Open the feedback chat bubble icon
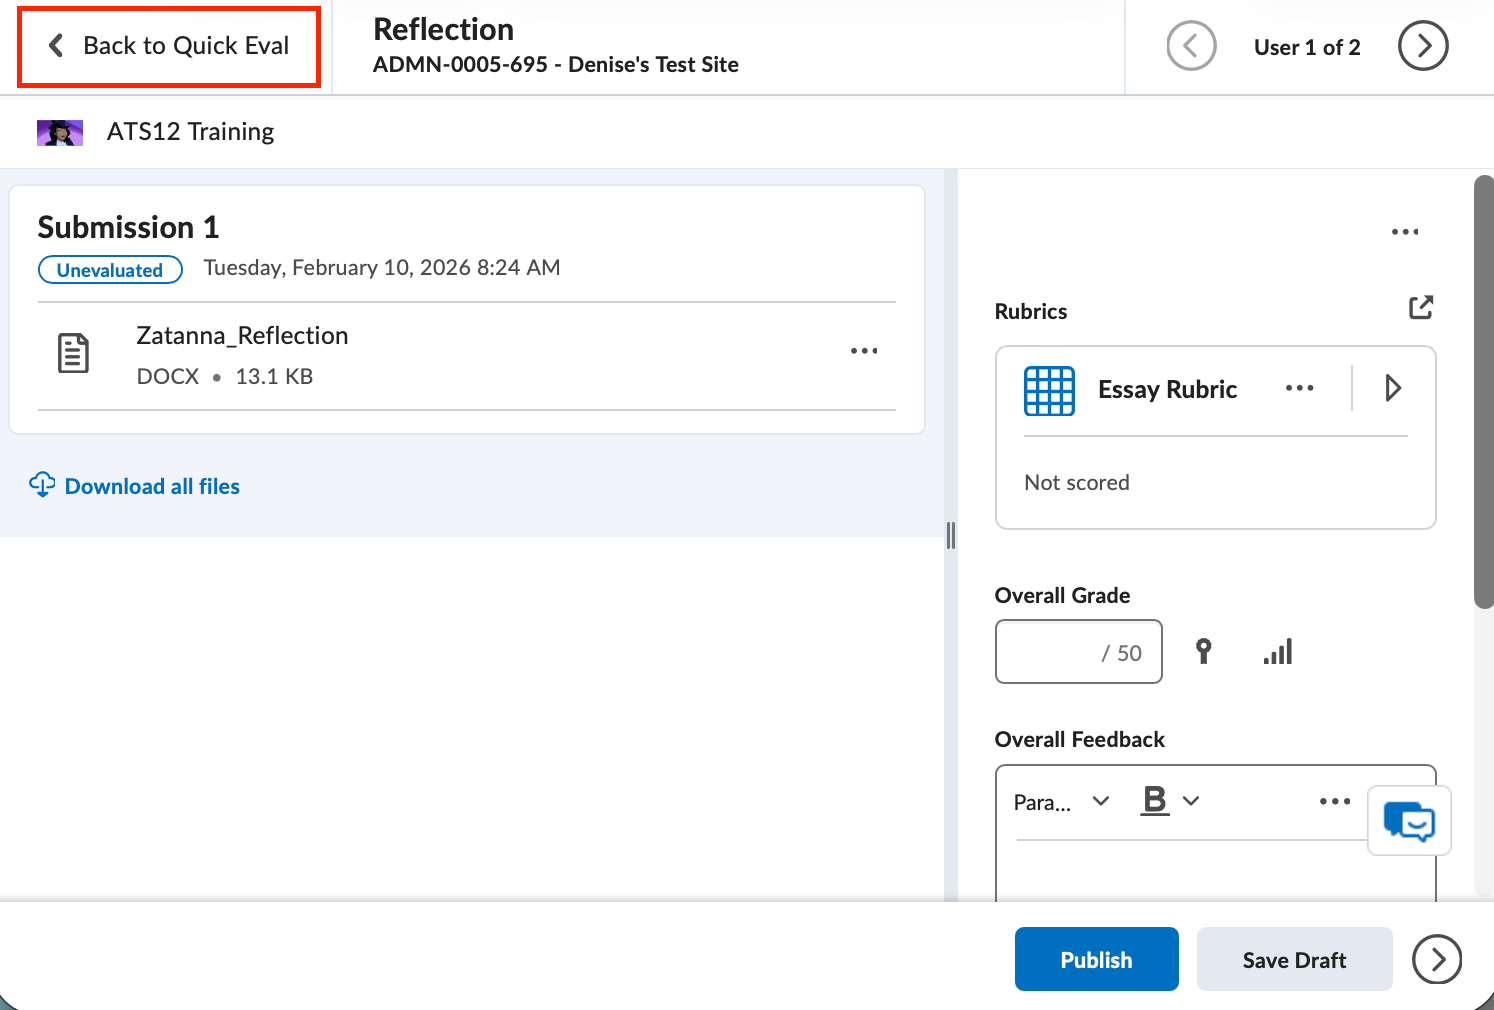The image size is (1494, 1010). coord(1409,820)
